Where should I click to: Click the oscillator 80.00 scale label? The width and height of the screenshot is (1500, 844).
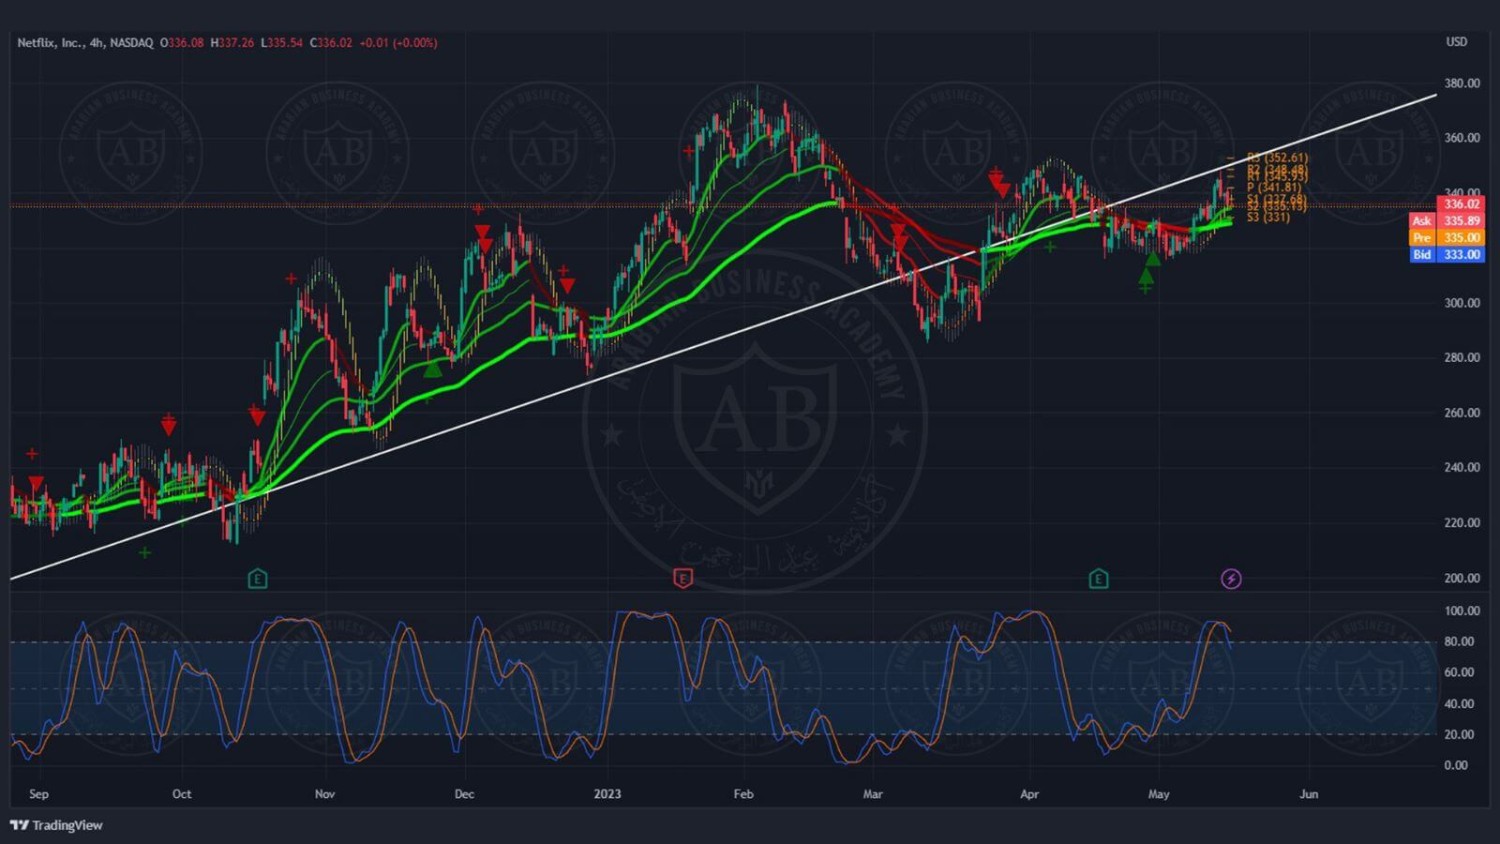click(1458, 642)
